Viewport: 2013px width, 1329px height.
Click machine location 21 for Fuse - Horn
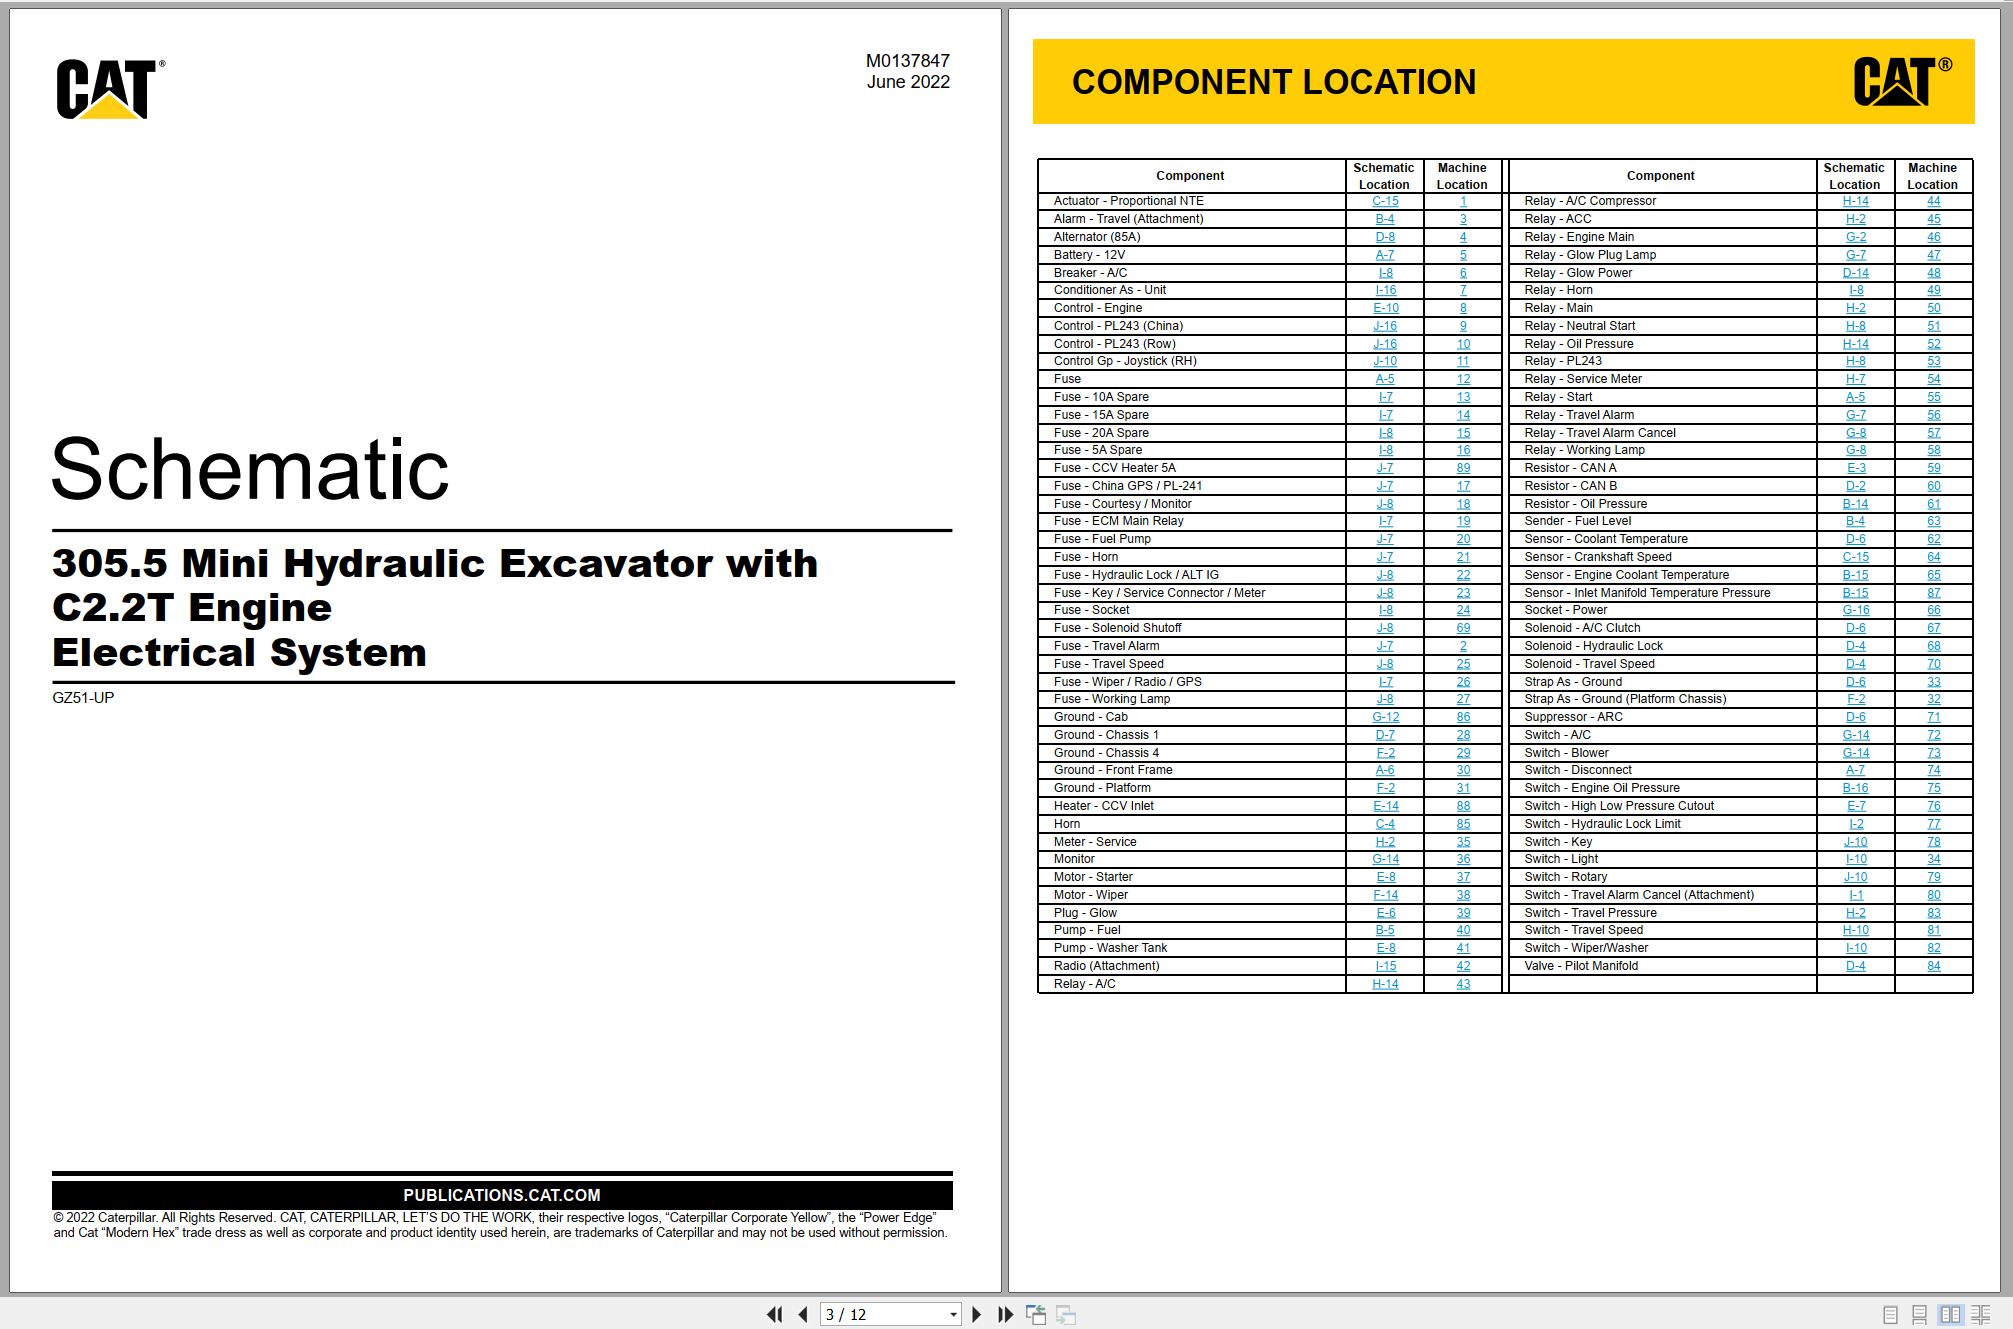1463,557
